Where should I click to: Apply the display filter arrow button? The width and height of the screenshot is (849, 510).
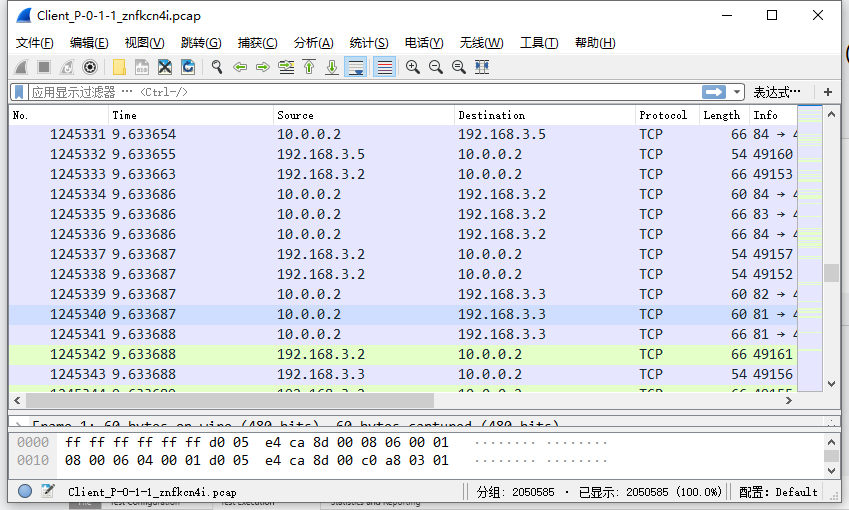(714, 92)
